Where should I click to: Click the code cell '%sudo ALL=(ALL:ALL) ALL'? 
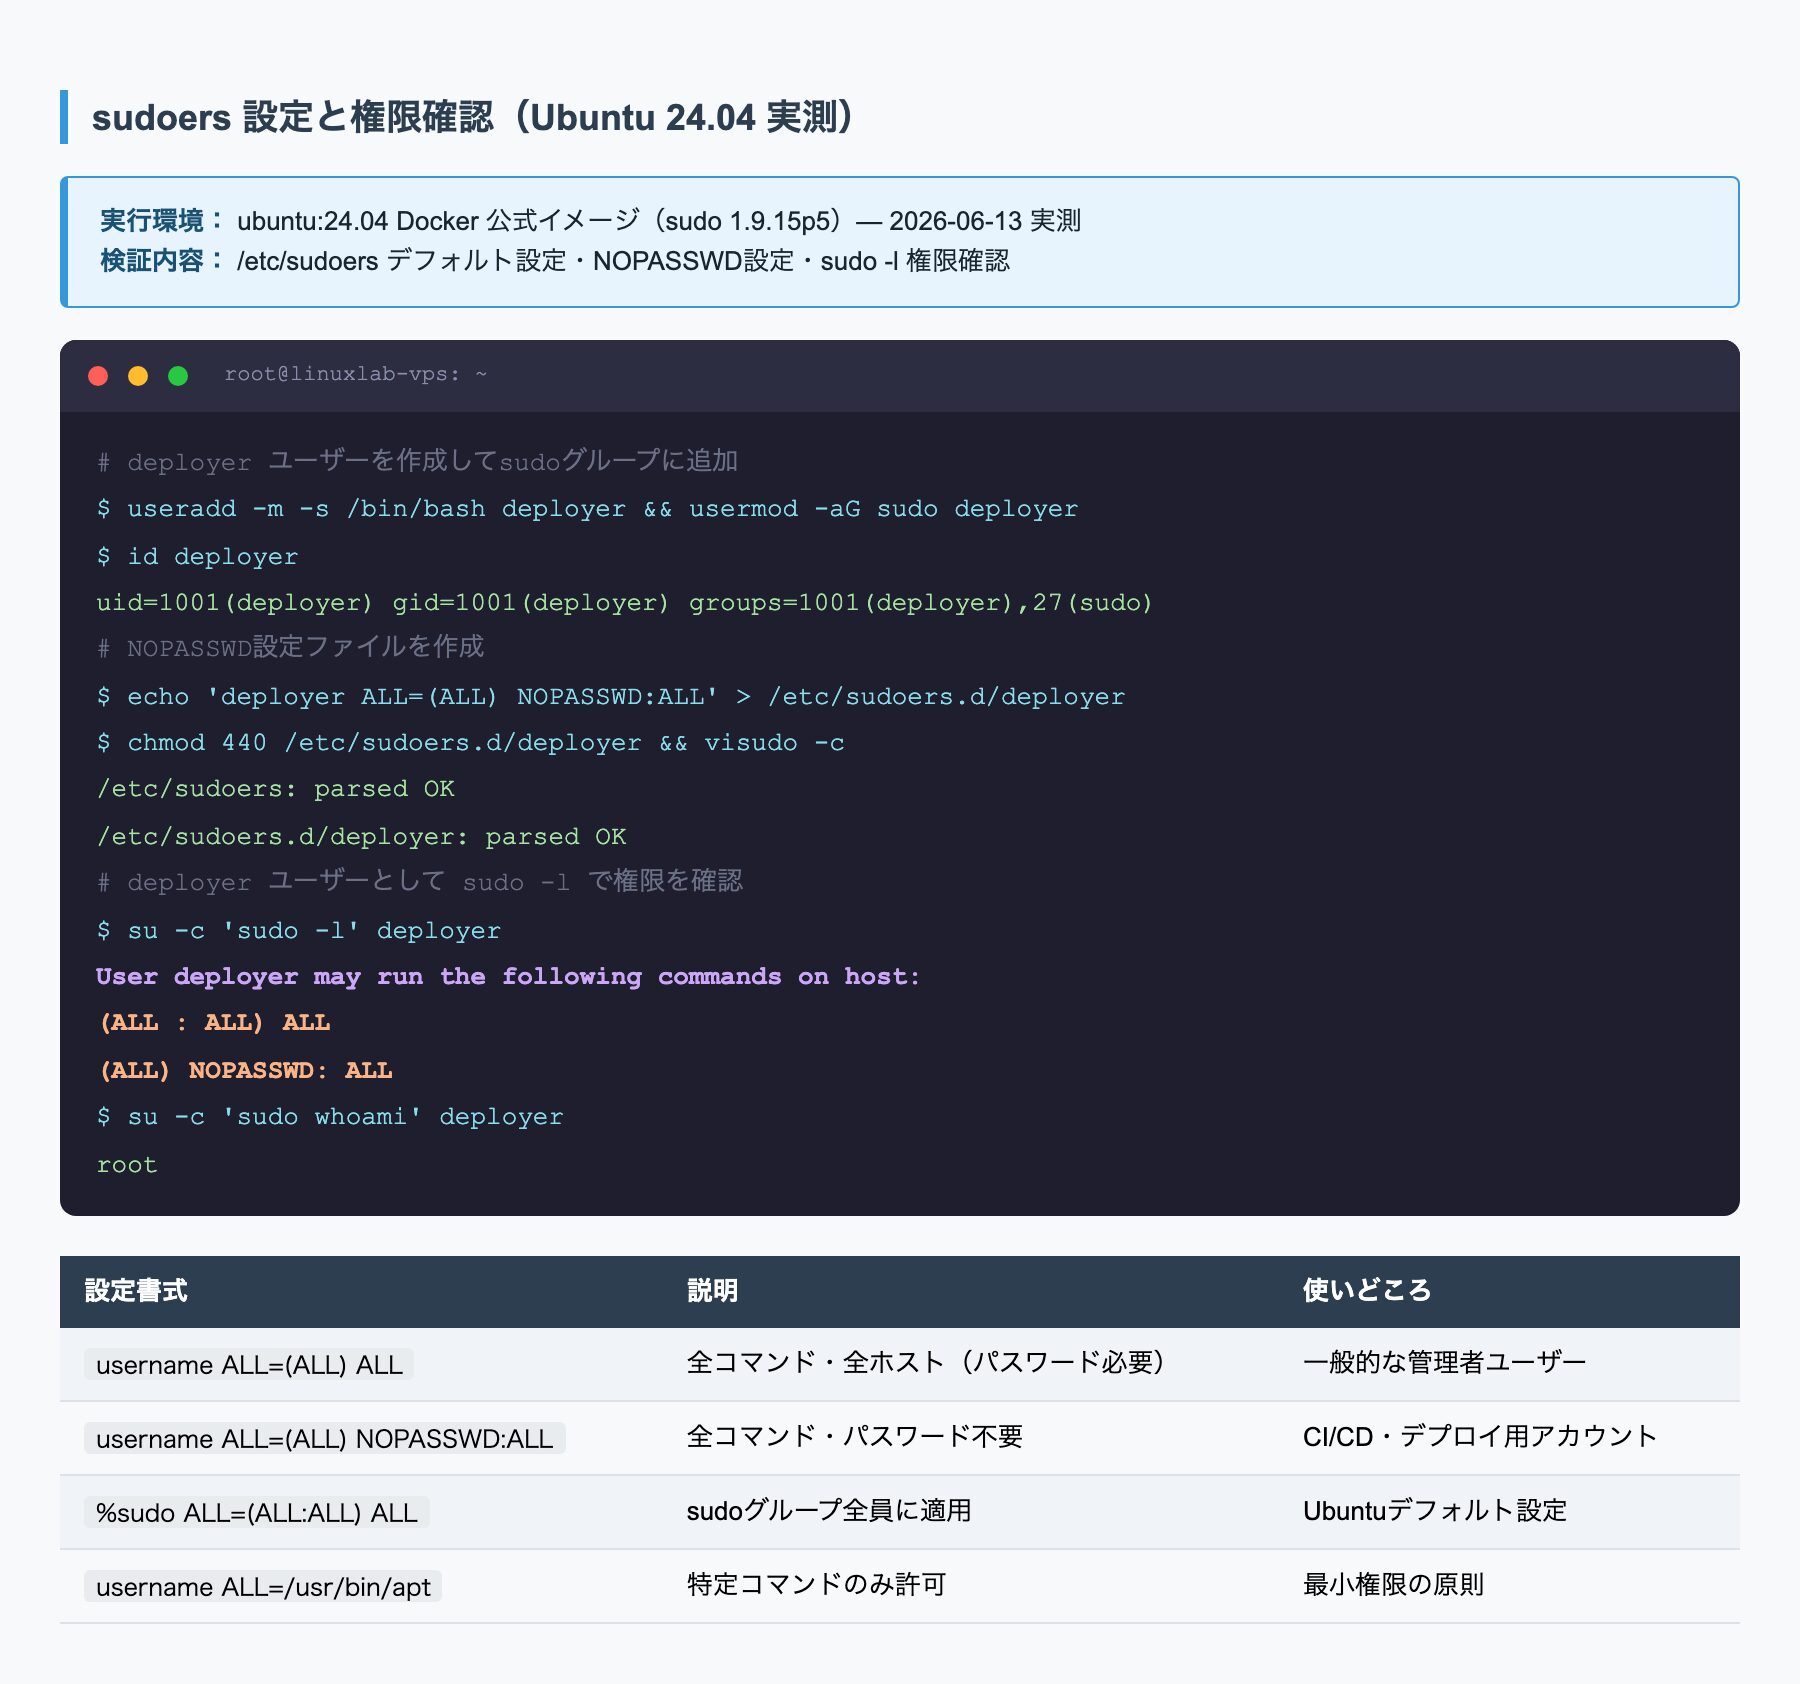coord(256,1513)
